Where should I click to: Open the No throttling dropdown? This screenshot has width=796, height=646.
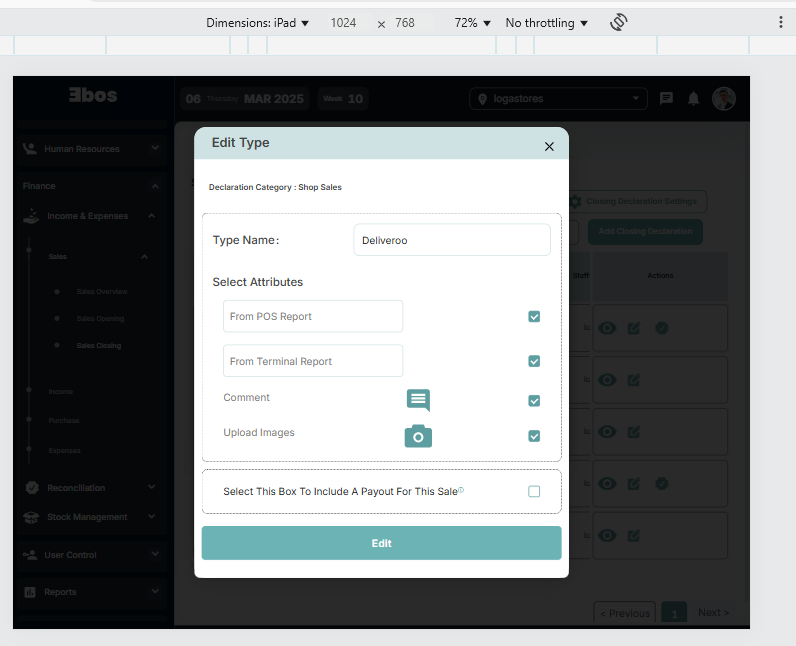click(546, 23)
